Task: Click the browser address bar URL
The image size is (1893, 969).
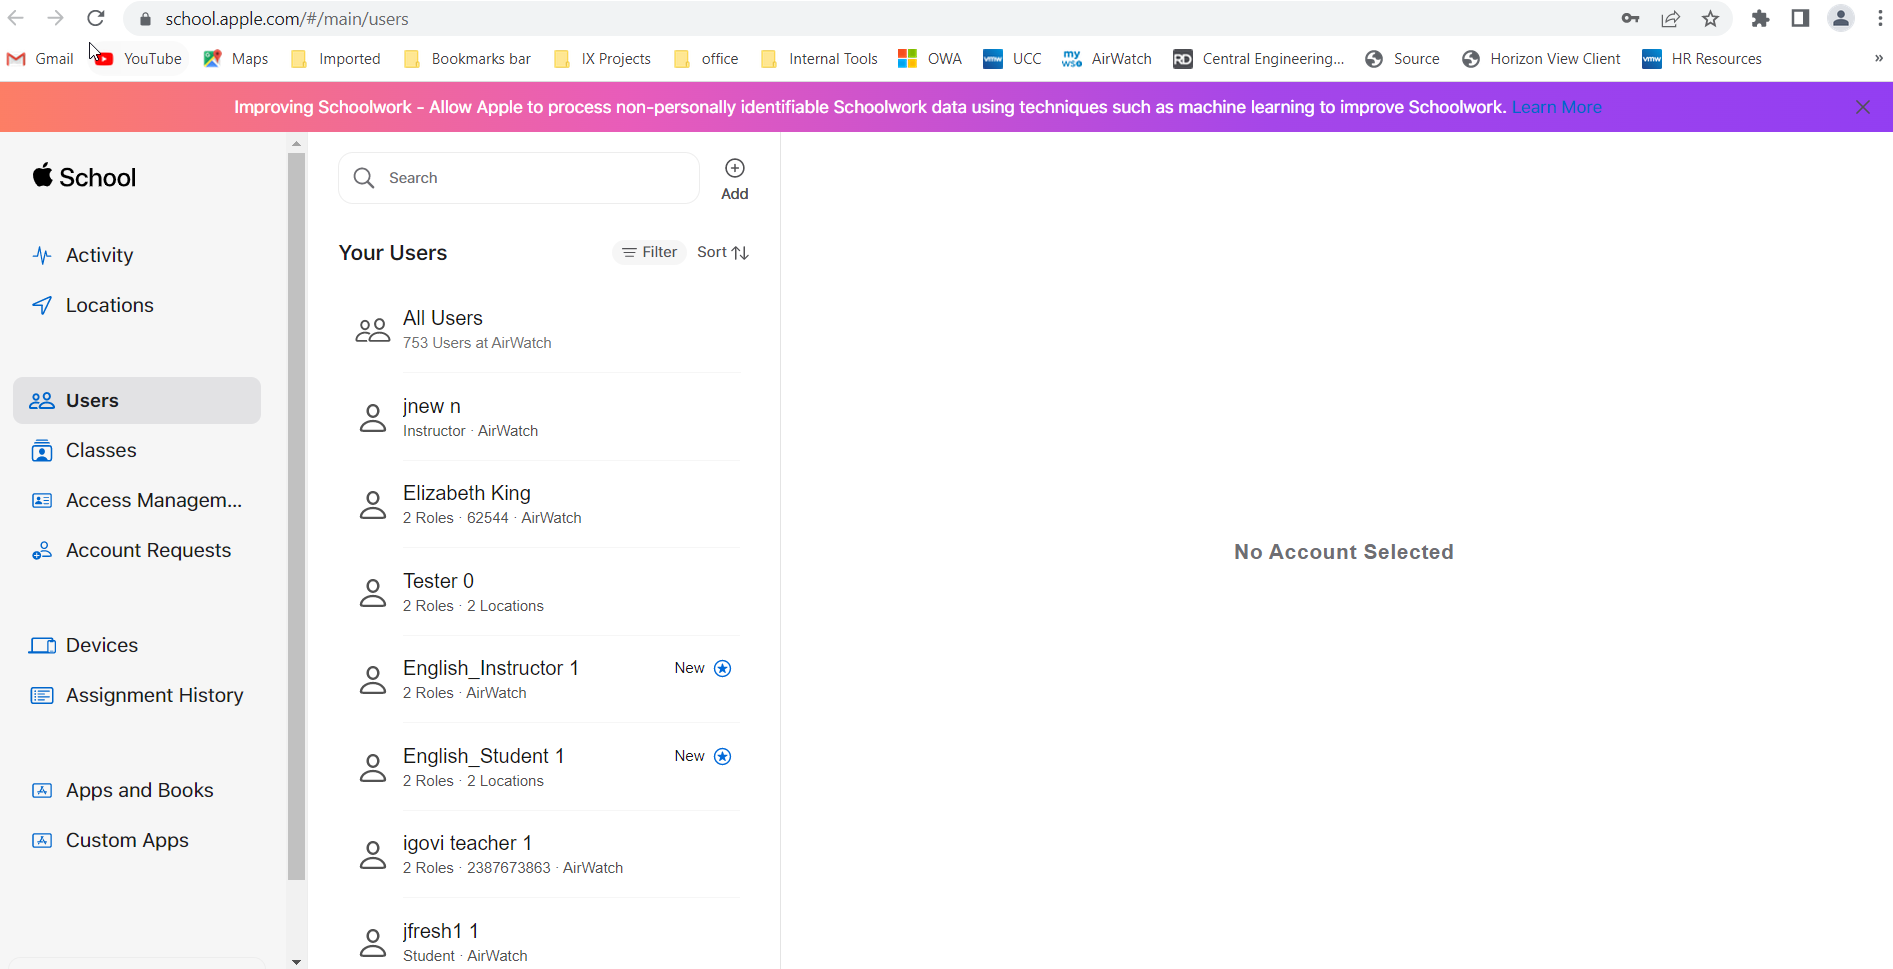Action: (287, 19)
